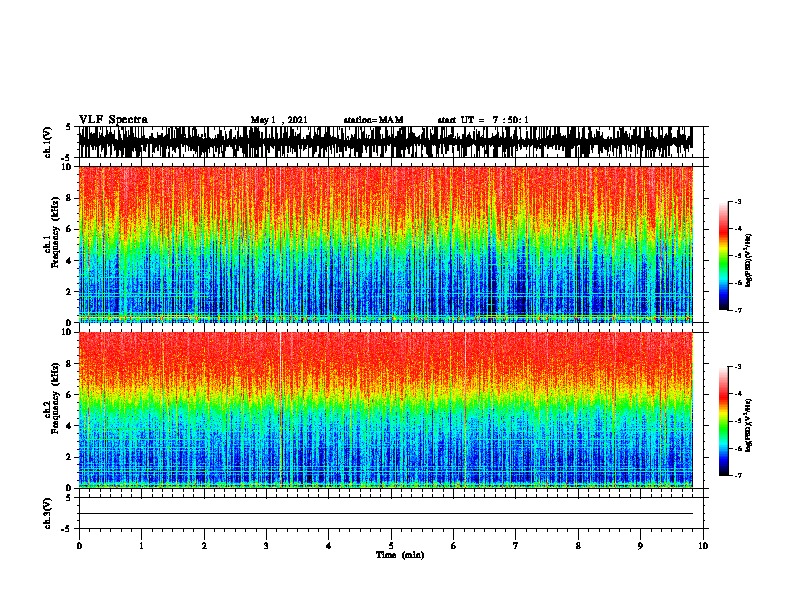The width and height of the screenshot is (792, 612).
Task: Click the ch.1(V) waveform strip
Action: (386, 142)
